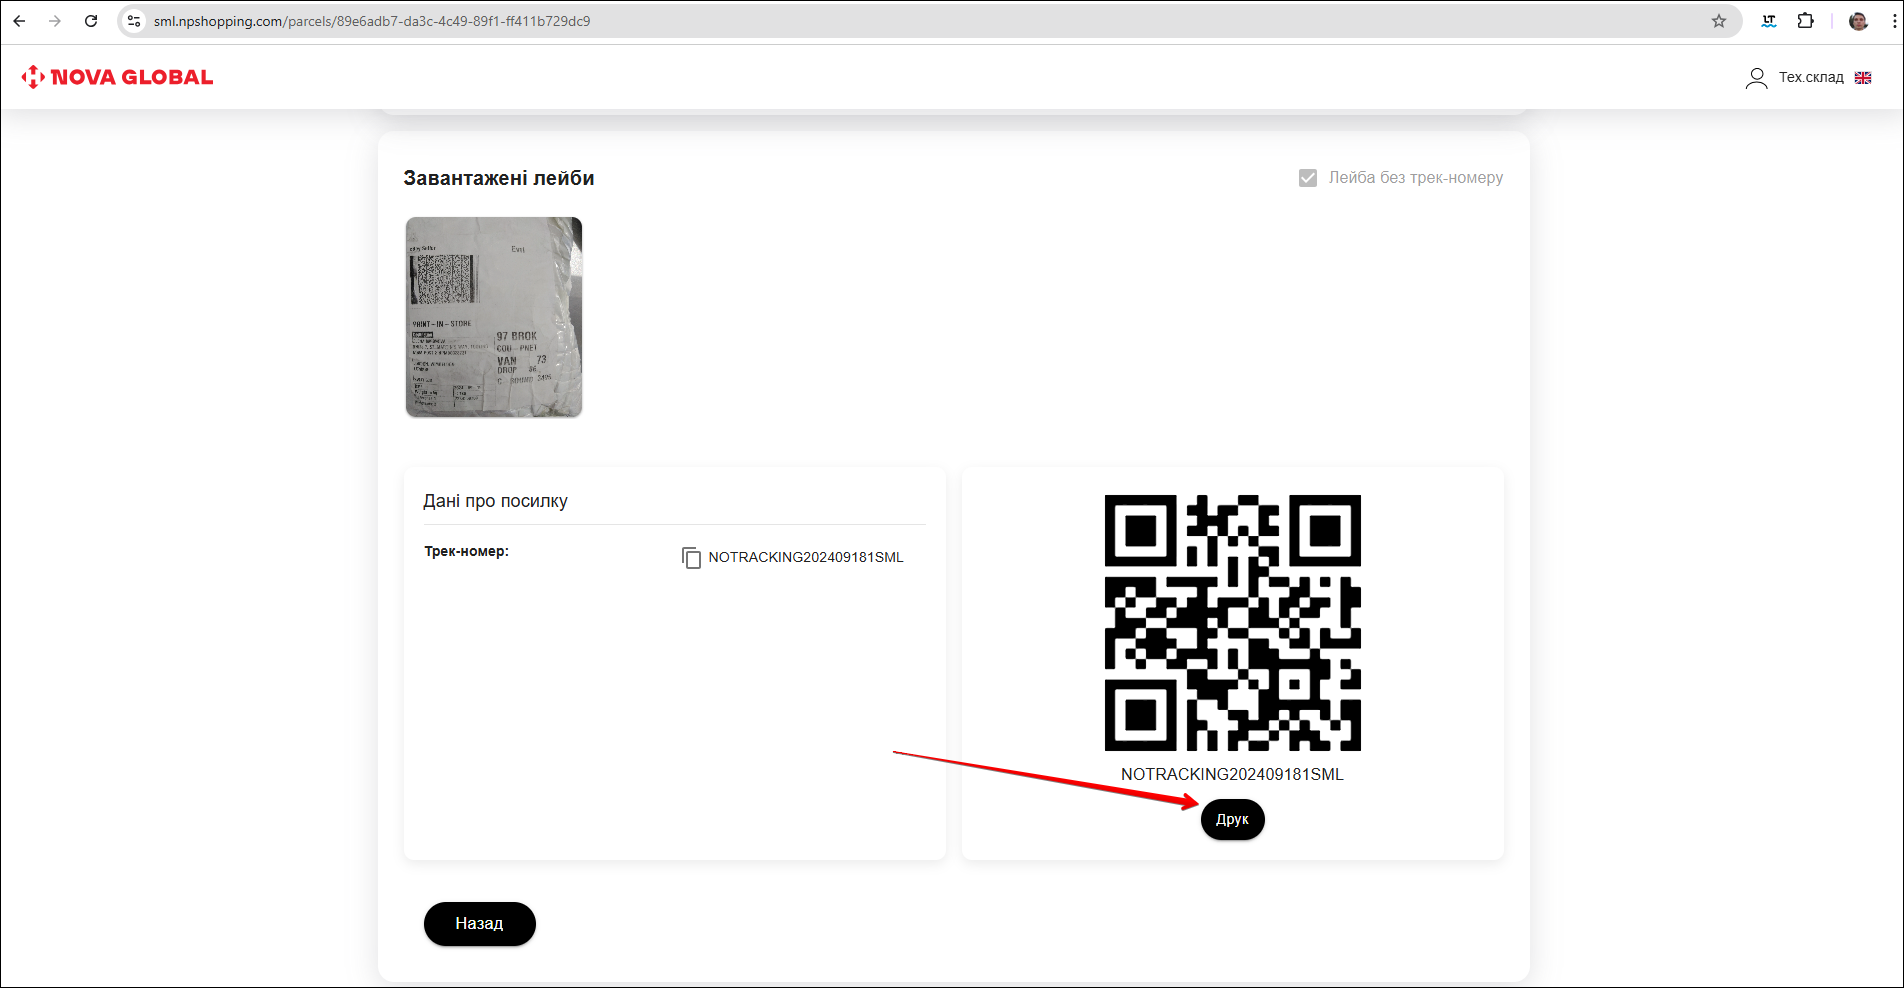Click the QR code image
Screen dimensions: 1904x988
1232,622
